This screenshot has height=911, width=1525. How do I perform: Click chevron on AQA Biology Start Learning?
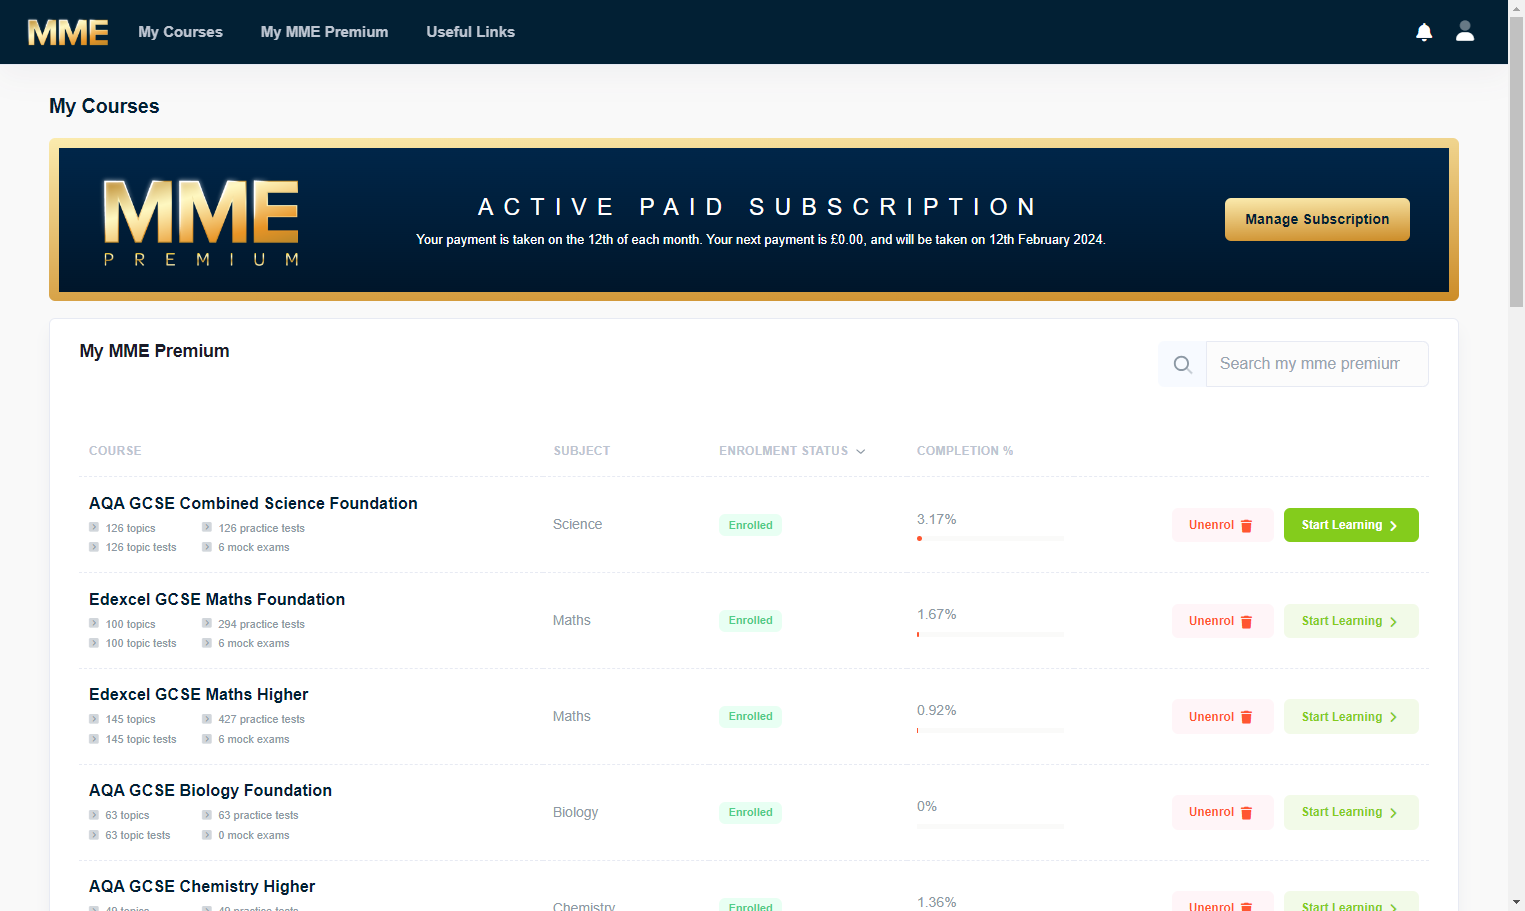(1393, 813)
